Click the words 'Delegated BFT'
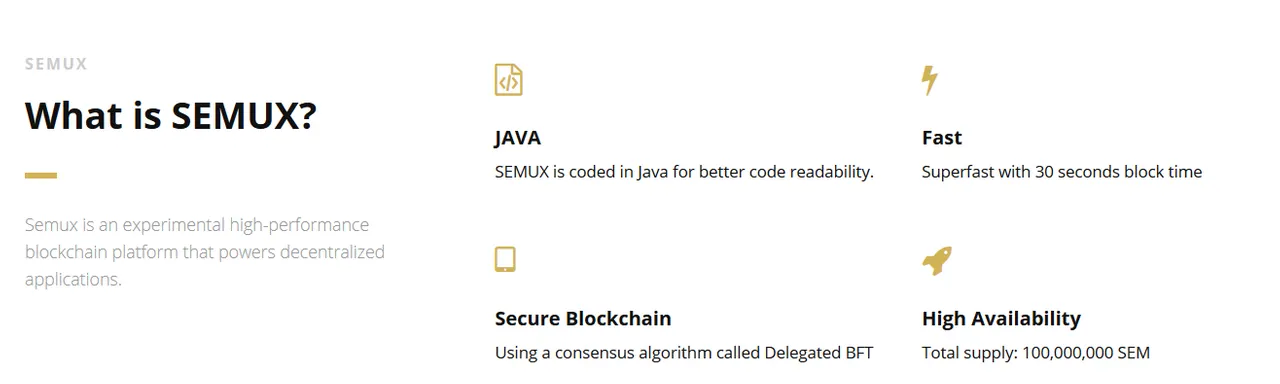 pyautogui.click(x=819, y=353)
